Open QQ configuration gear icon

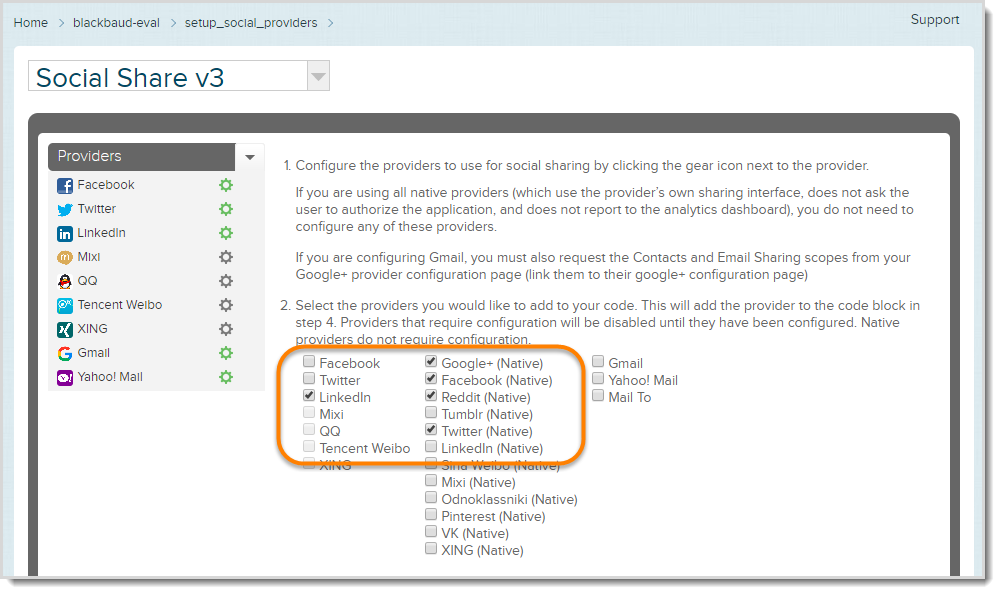(226, 281)
